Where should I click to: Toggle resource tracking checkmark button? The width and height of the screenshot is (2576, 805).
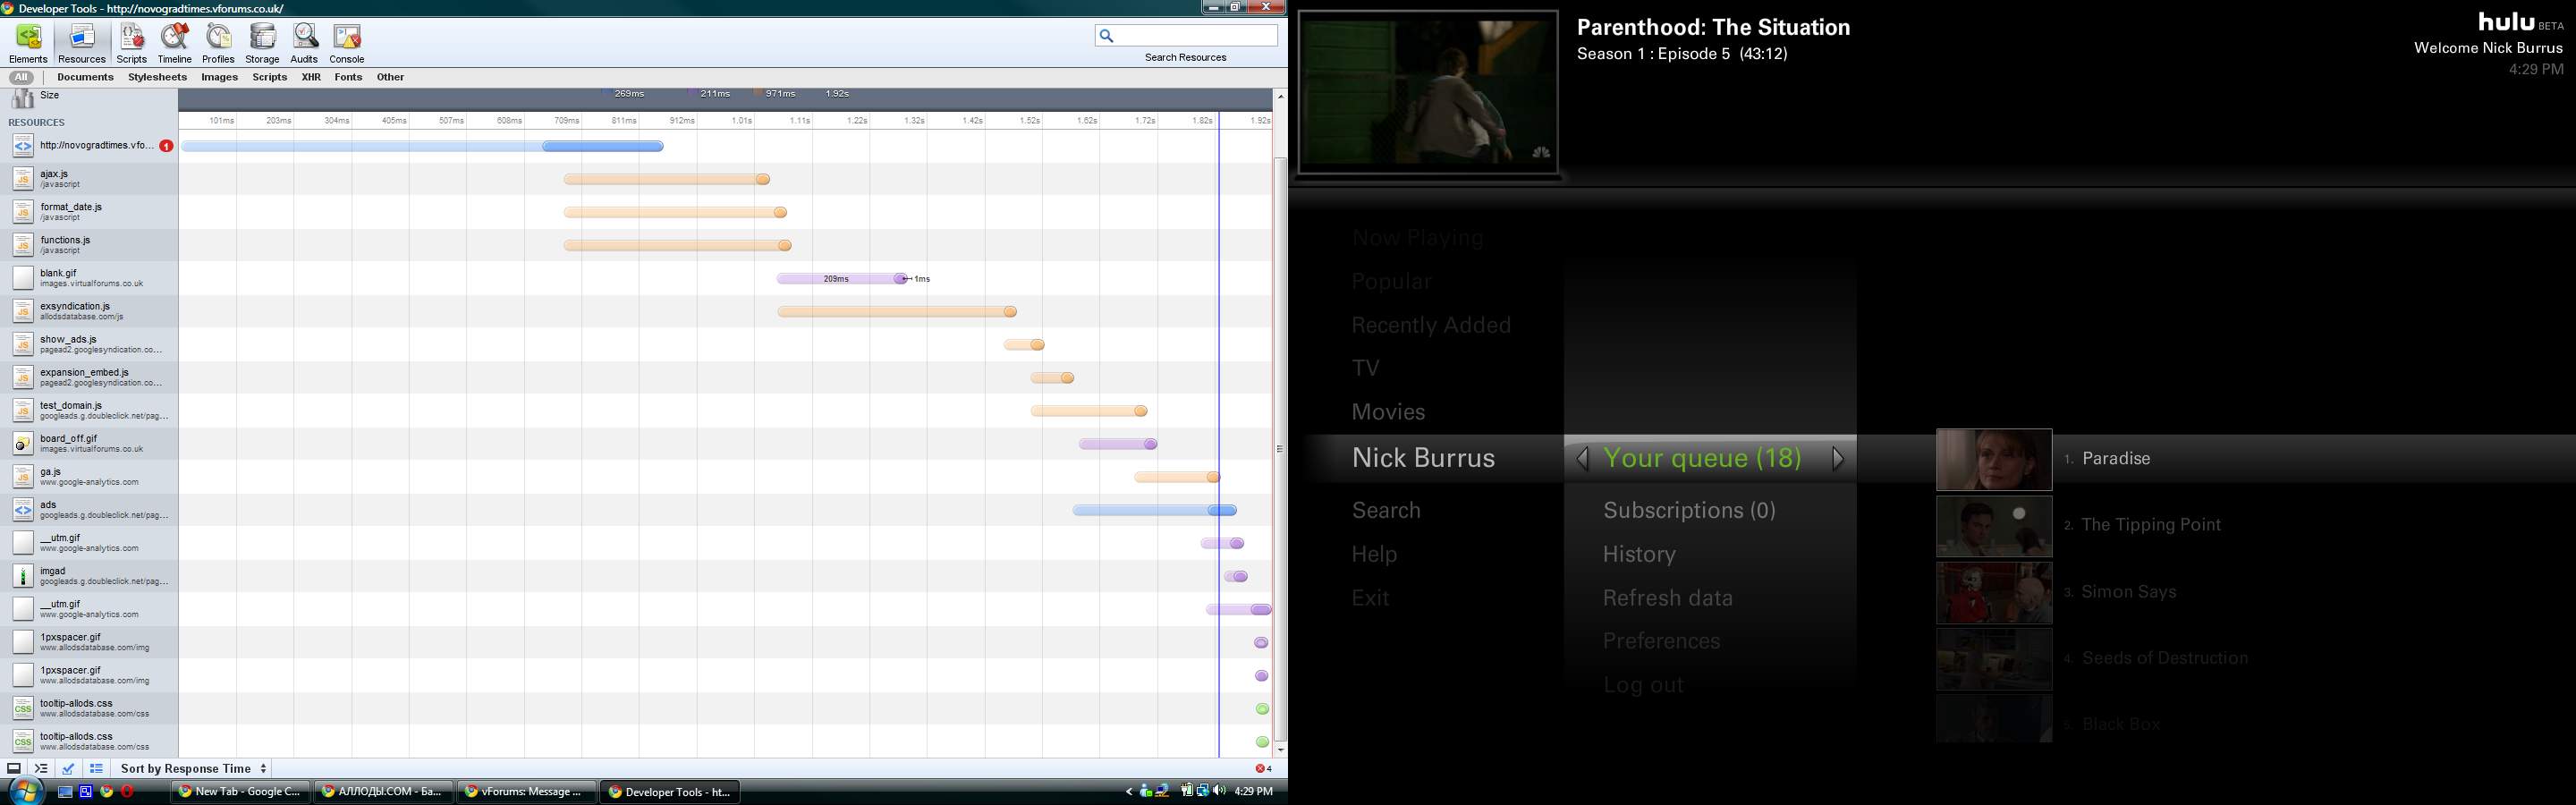pyautogui.click(x=68, y=768)
